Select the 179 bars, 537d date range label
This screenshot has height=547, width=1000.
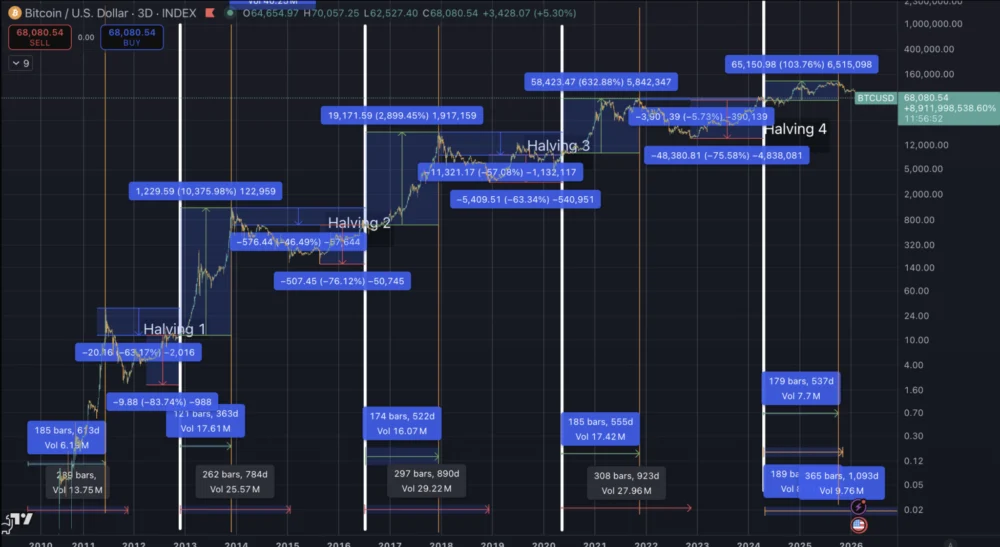pos(800,388)
